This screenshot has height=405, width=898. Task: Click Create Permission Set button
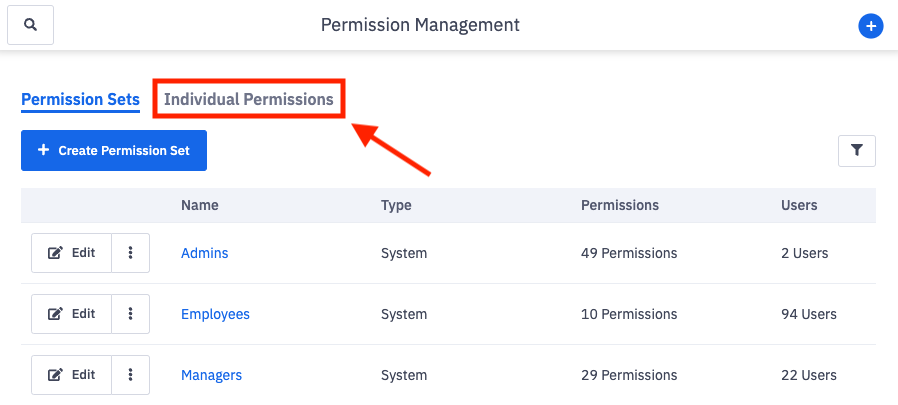tap(114, 151)
